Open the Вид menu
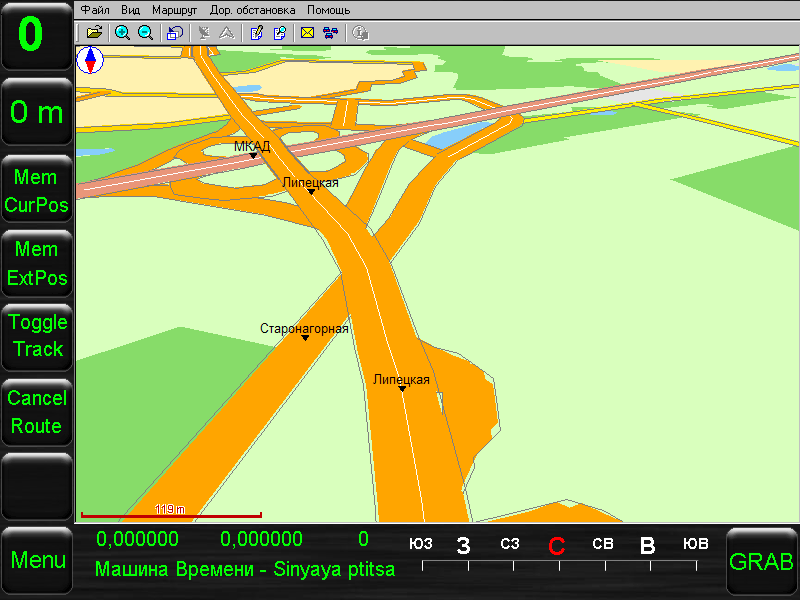The image size is (800, 600). [131, 10]
